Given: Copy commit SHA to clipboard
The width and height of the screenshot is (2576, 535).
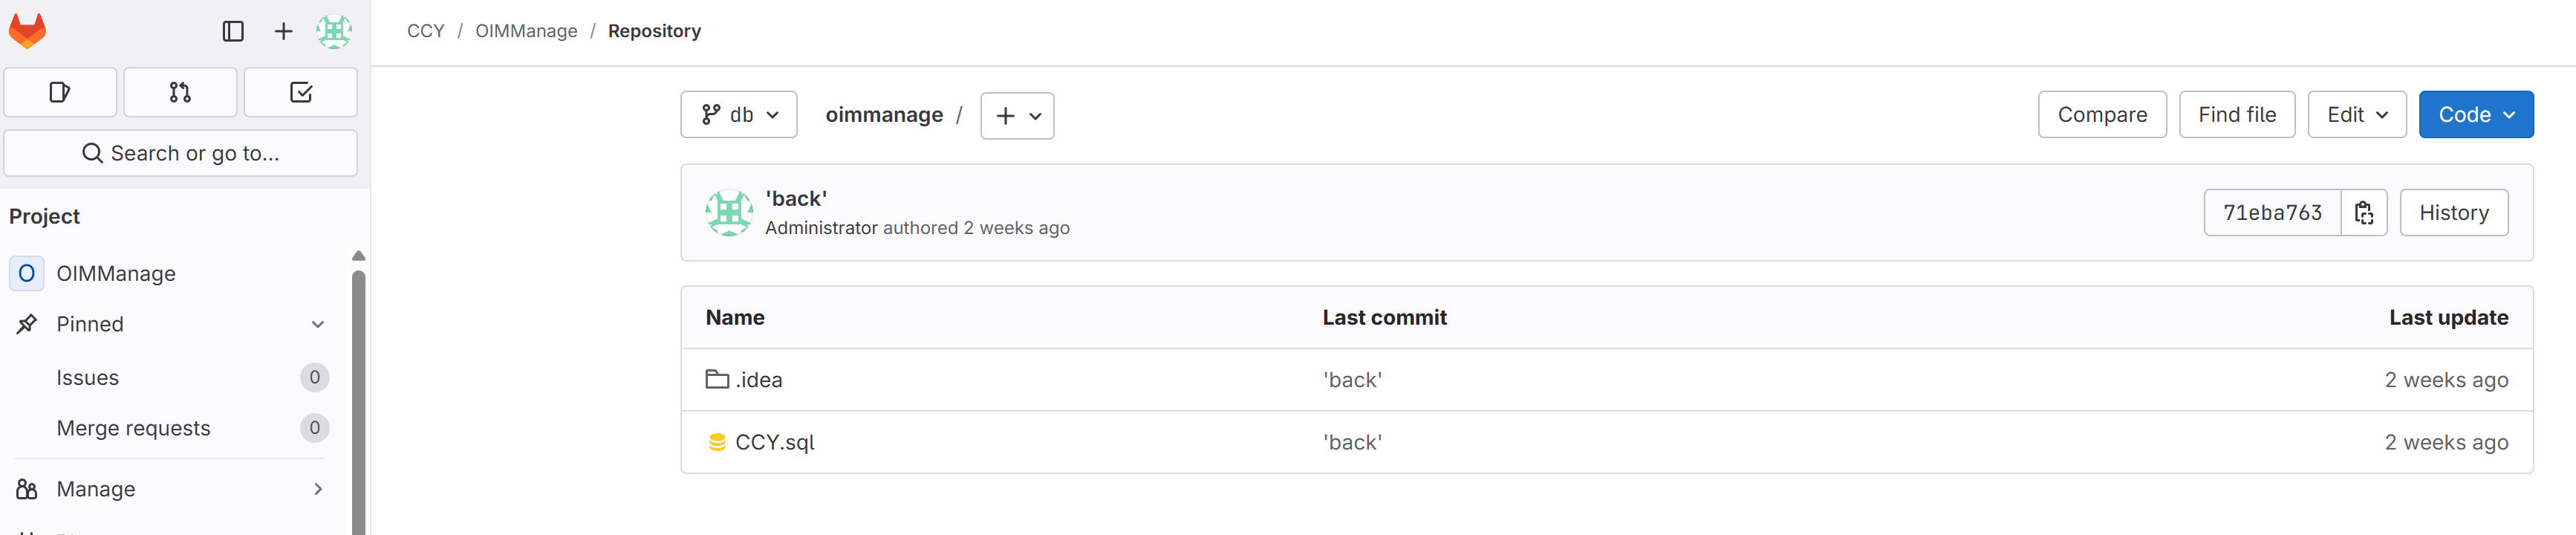Looking at the screenshot, I should [2363, 213].
